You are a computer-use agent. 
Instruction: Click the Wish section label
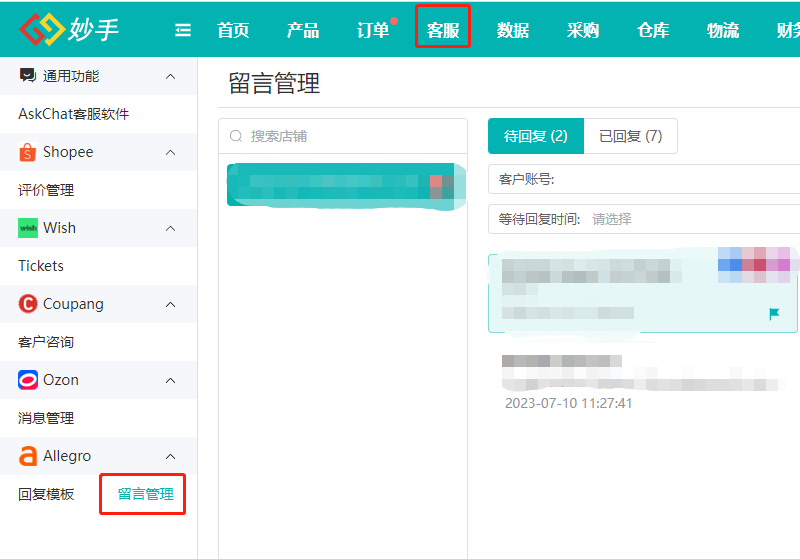coord(59,228)
